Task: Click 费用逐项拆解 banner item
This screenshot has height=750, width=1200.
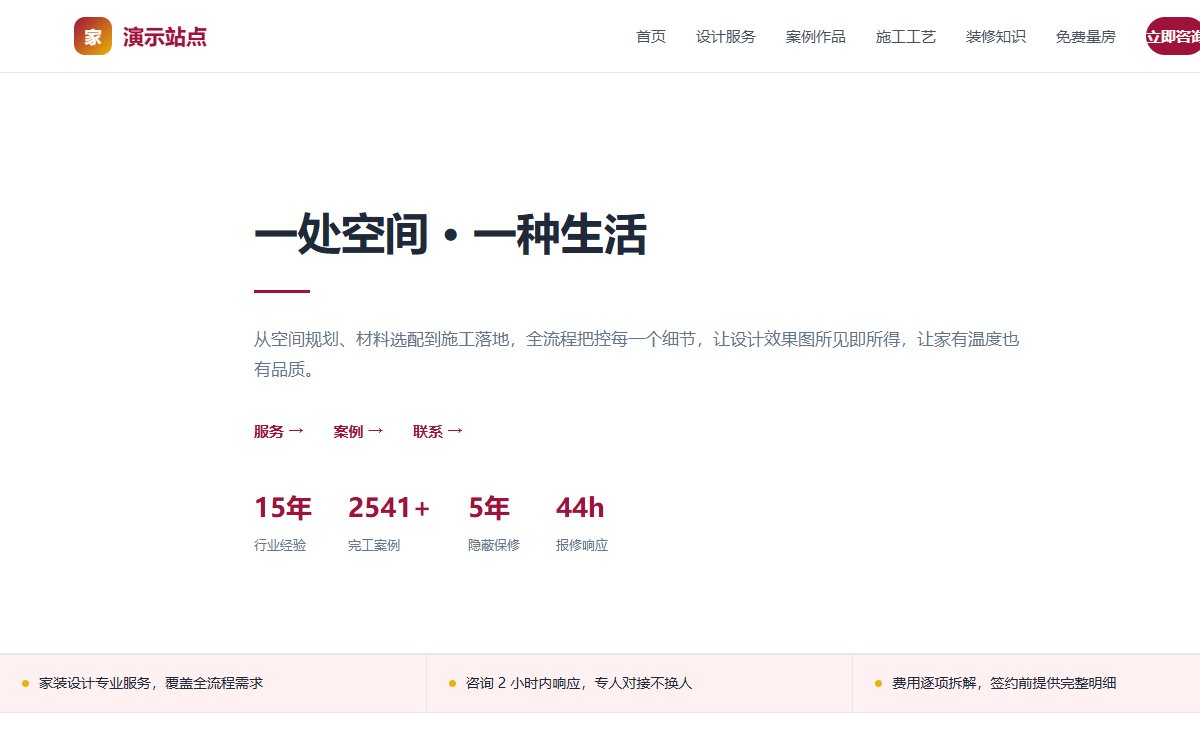Action: 1026,683
